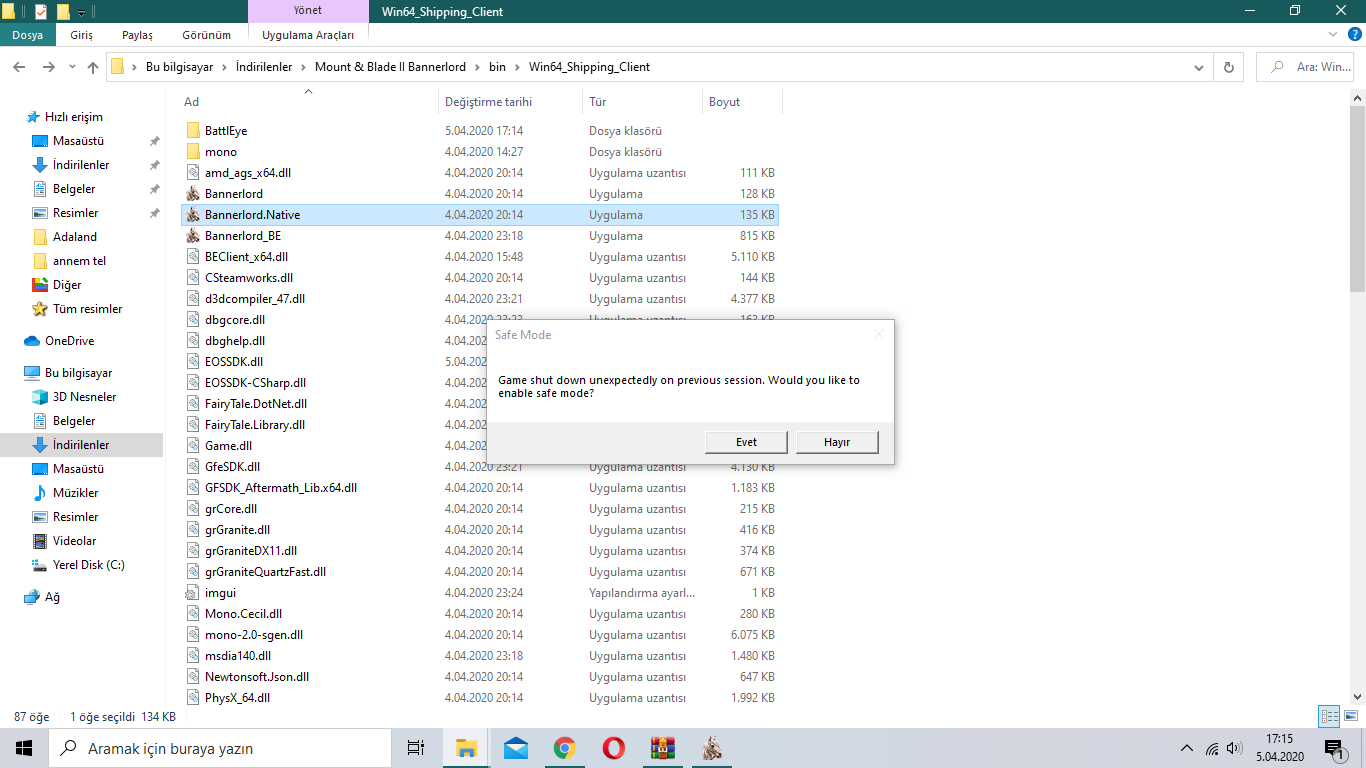This screenshot has height=768, width=1366.
Task: Open Yerel Disk (C:) in sidebar
Action: pos(88,565)
